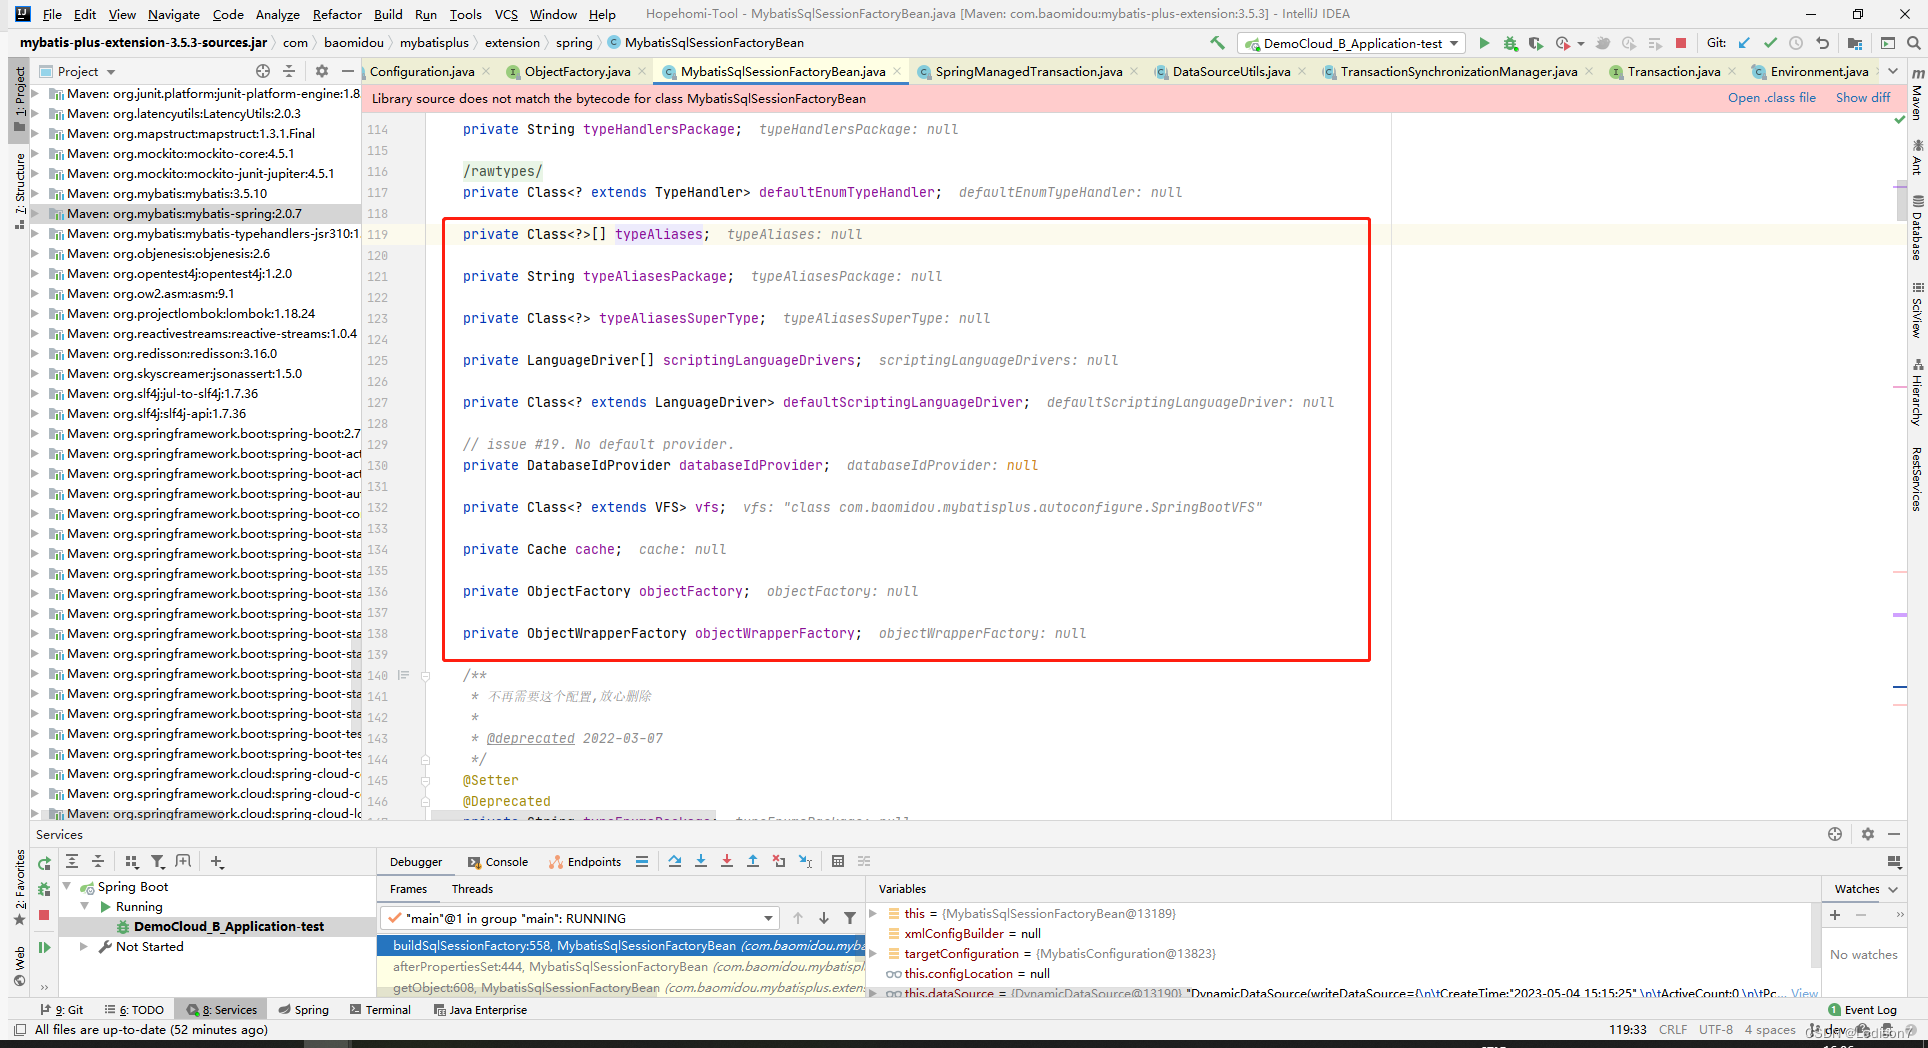Start debugging with the bug icon
This screenshot has width=1928, height=1048.
(x=1510, y=43)
